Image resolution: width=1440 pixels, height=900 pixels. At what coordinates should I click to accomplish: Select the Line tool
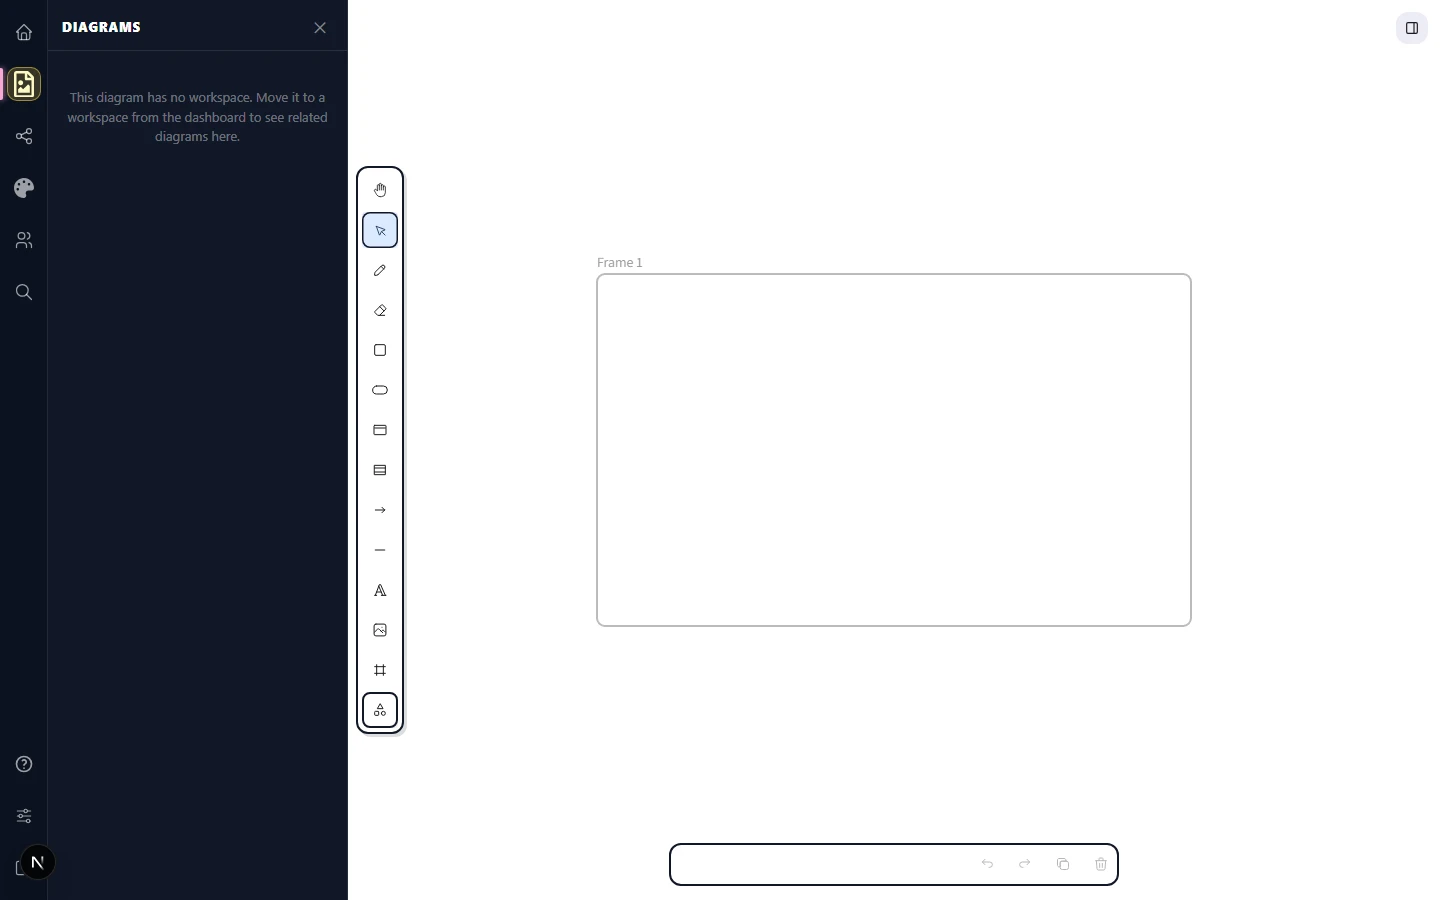[380, 550]
